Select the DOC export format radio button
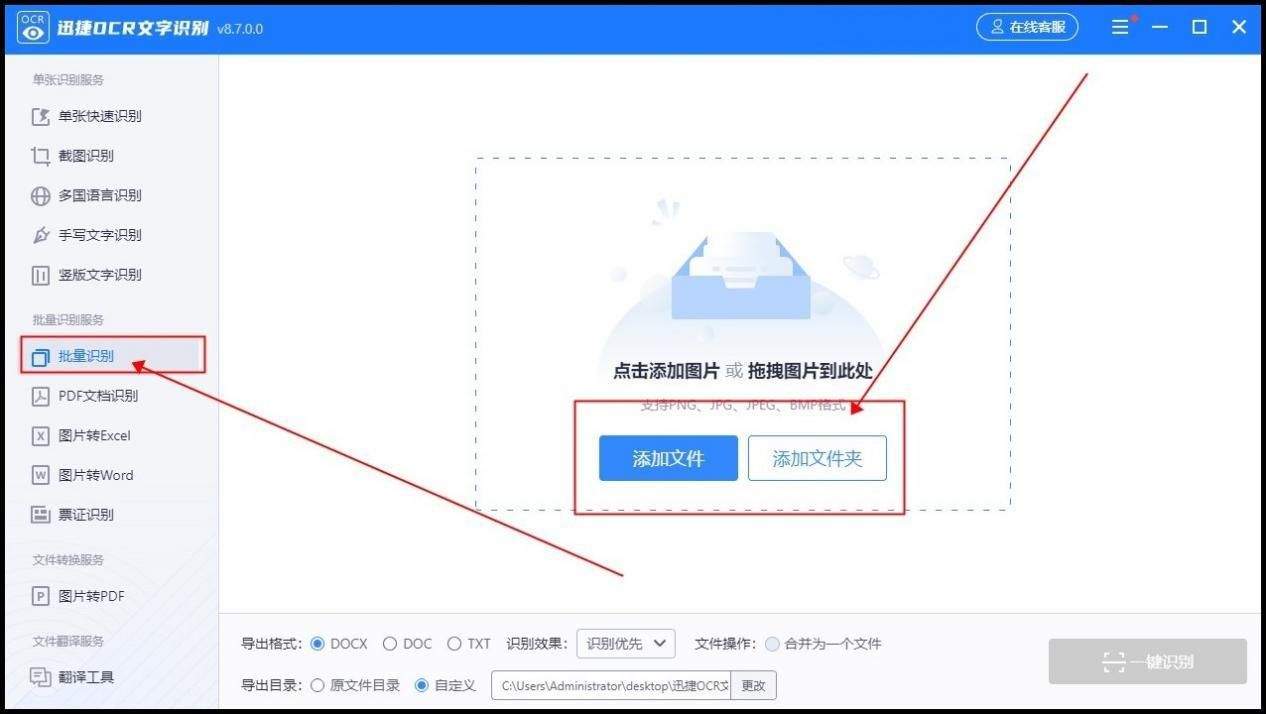 (x=390, y=644)
